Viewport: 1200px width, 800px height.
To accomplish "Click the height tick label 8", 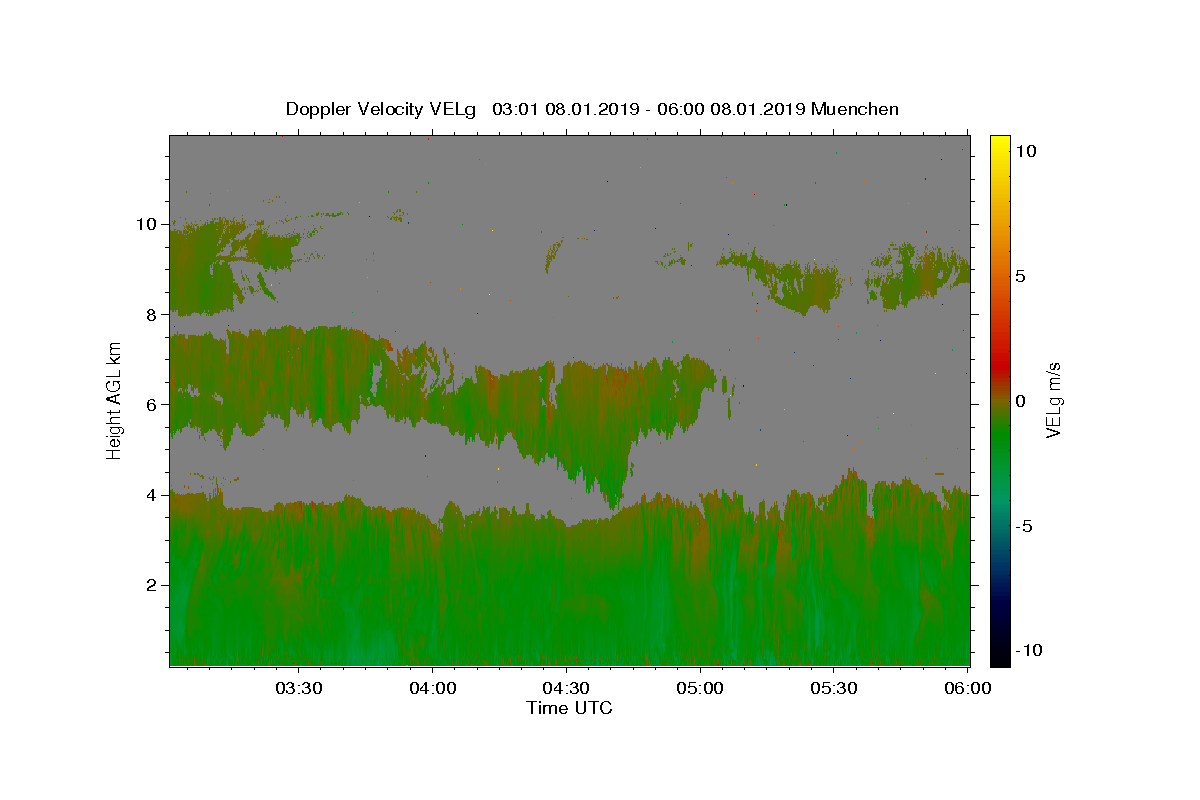I will [x=151, y=314].
